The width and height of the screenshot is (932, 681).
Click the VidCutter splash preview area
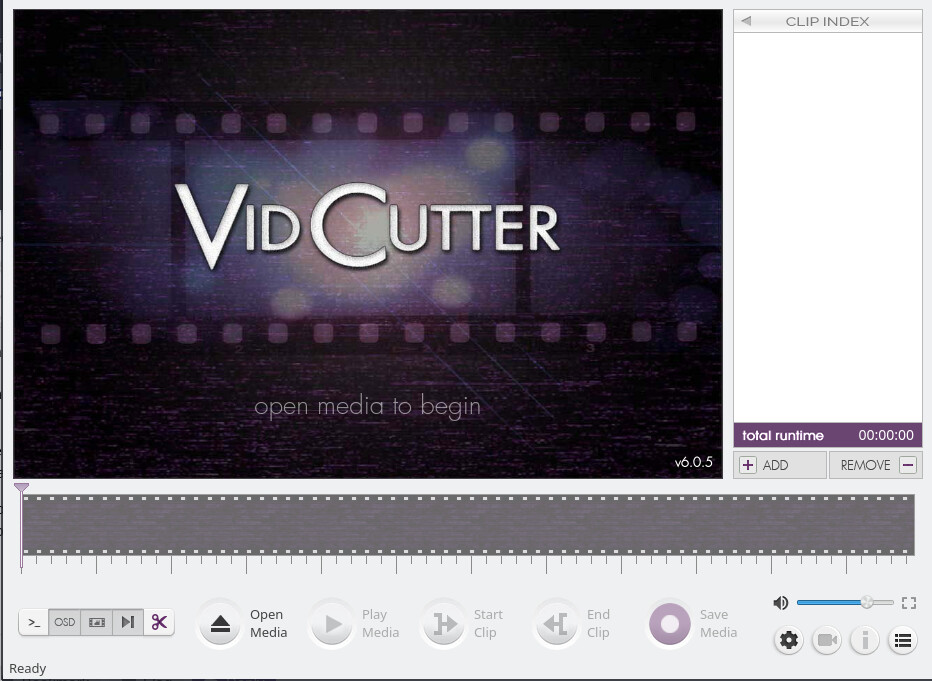pyautogui.click(x=368, y=244)
